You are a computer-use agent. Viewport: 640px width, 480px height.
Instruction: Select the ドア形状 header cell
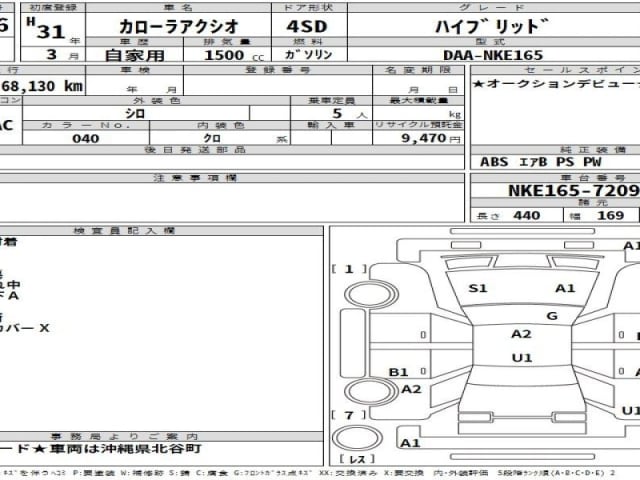[x=309, y=7]
